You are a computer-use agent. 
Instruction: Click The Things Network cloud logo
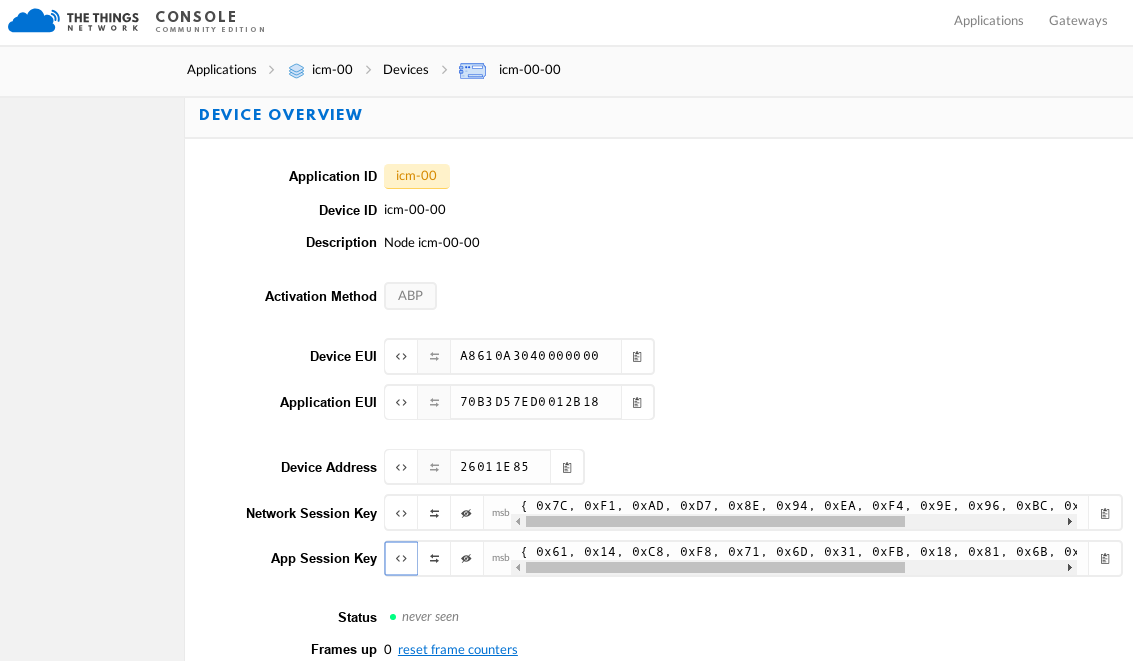[33, 20]
